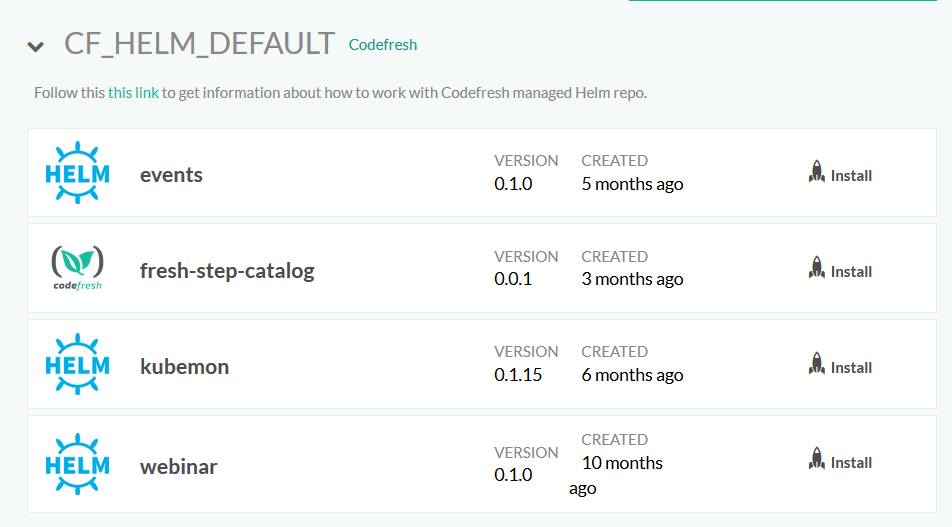The width and height of the screenshot is (952, 527).
Task: Click the Helm logo for webinar chart
Action: click(78, 464)
